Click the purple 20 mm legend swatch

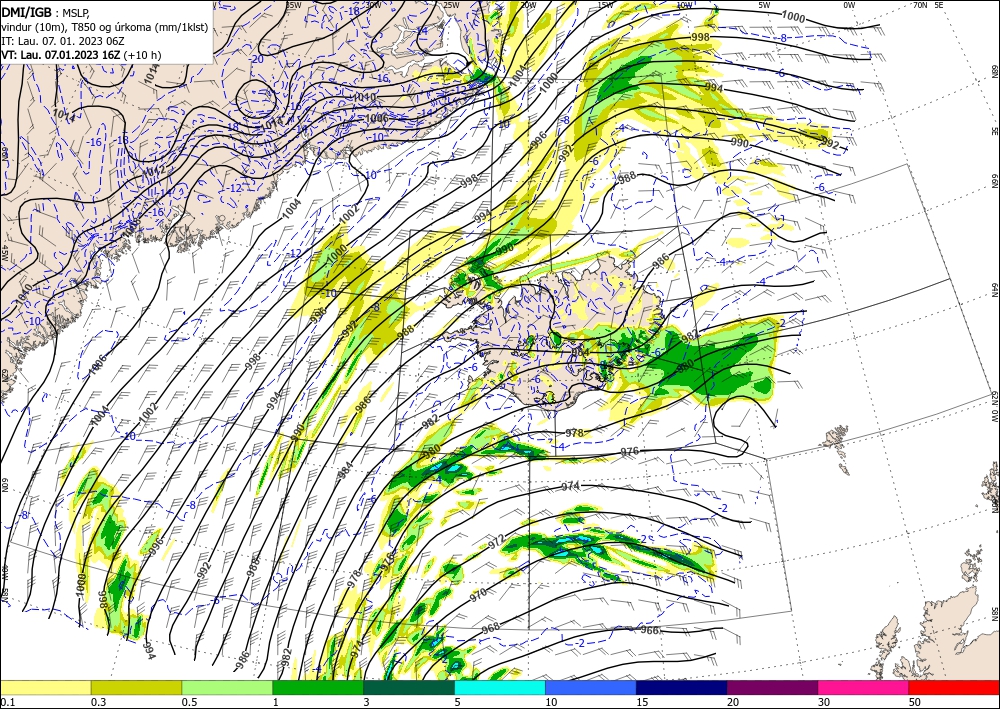[x=772, y=687]
